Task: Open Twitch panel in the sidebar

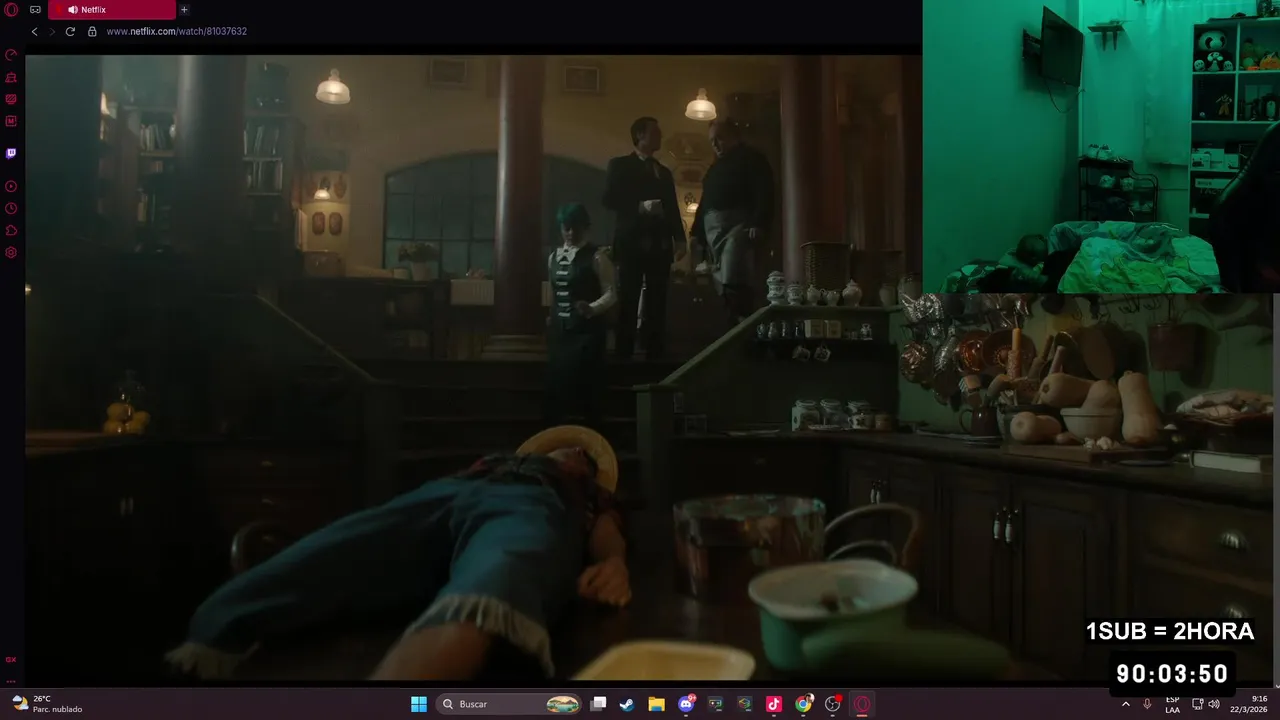Action: click(11, 153)
